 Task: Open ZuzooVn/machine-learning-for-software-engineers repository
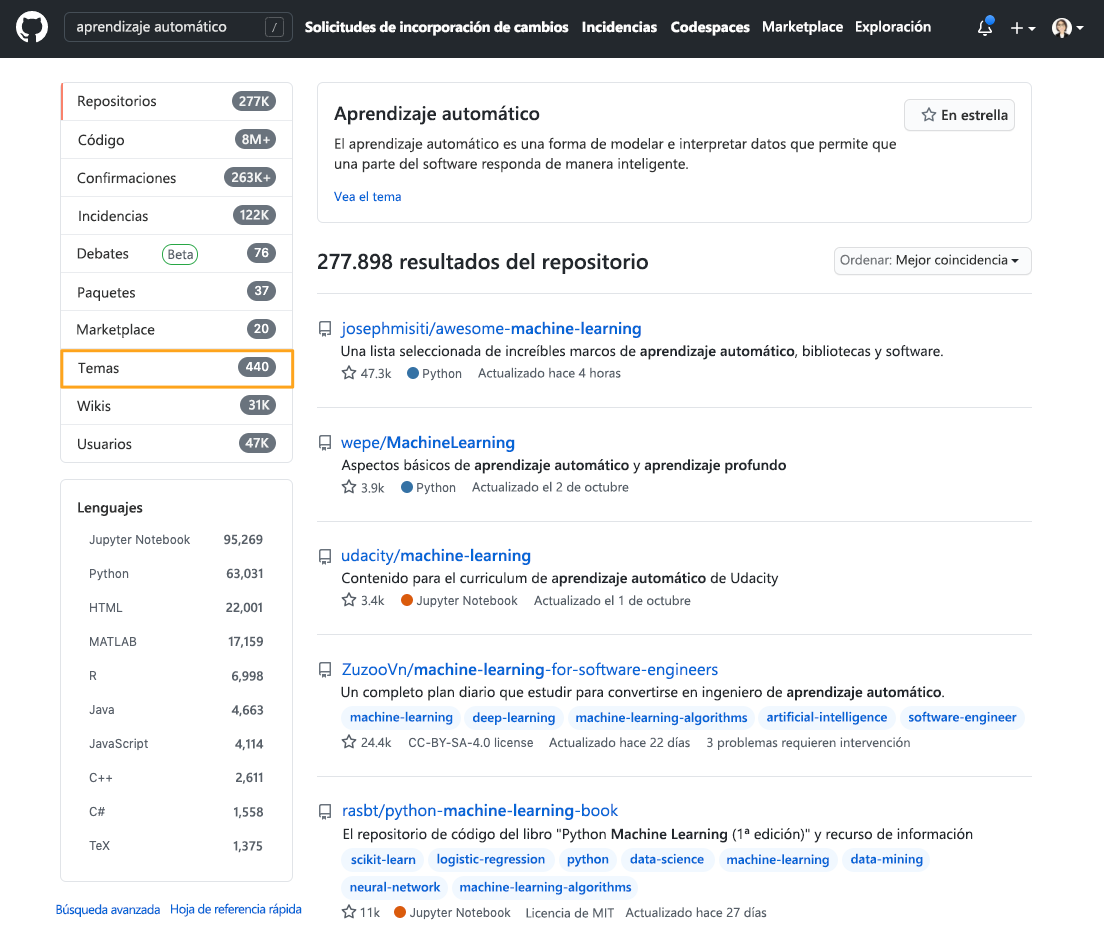tap(529, 669)
